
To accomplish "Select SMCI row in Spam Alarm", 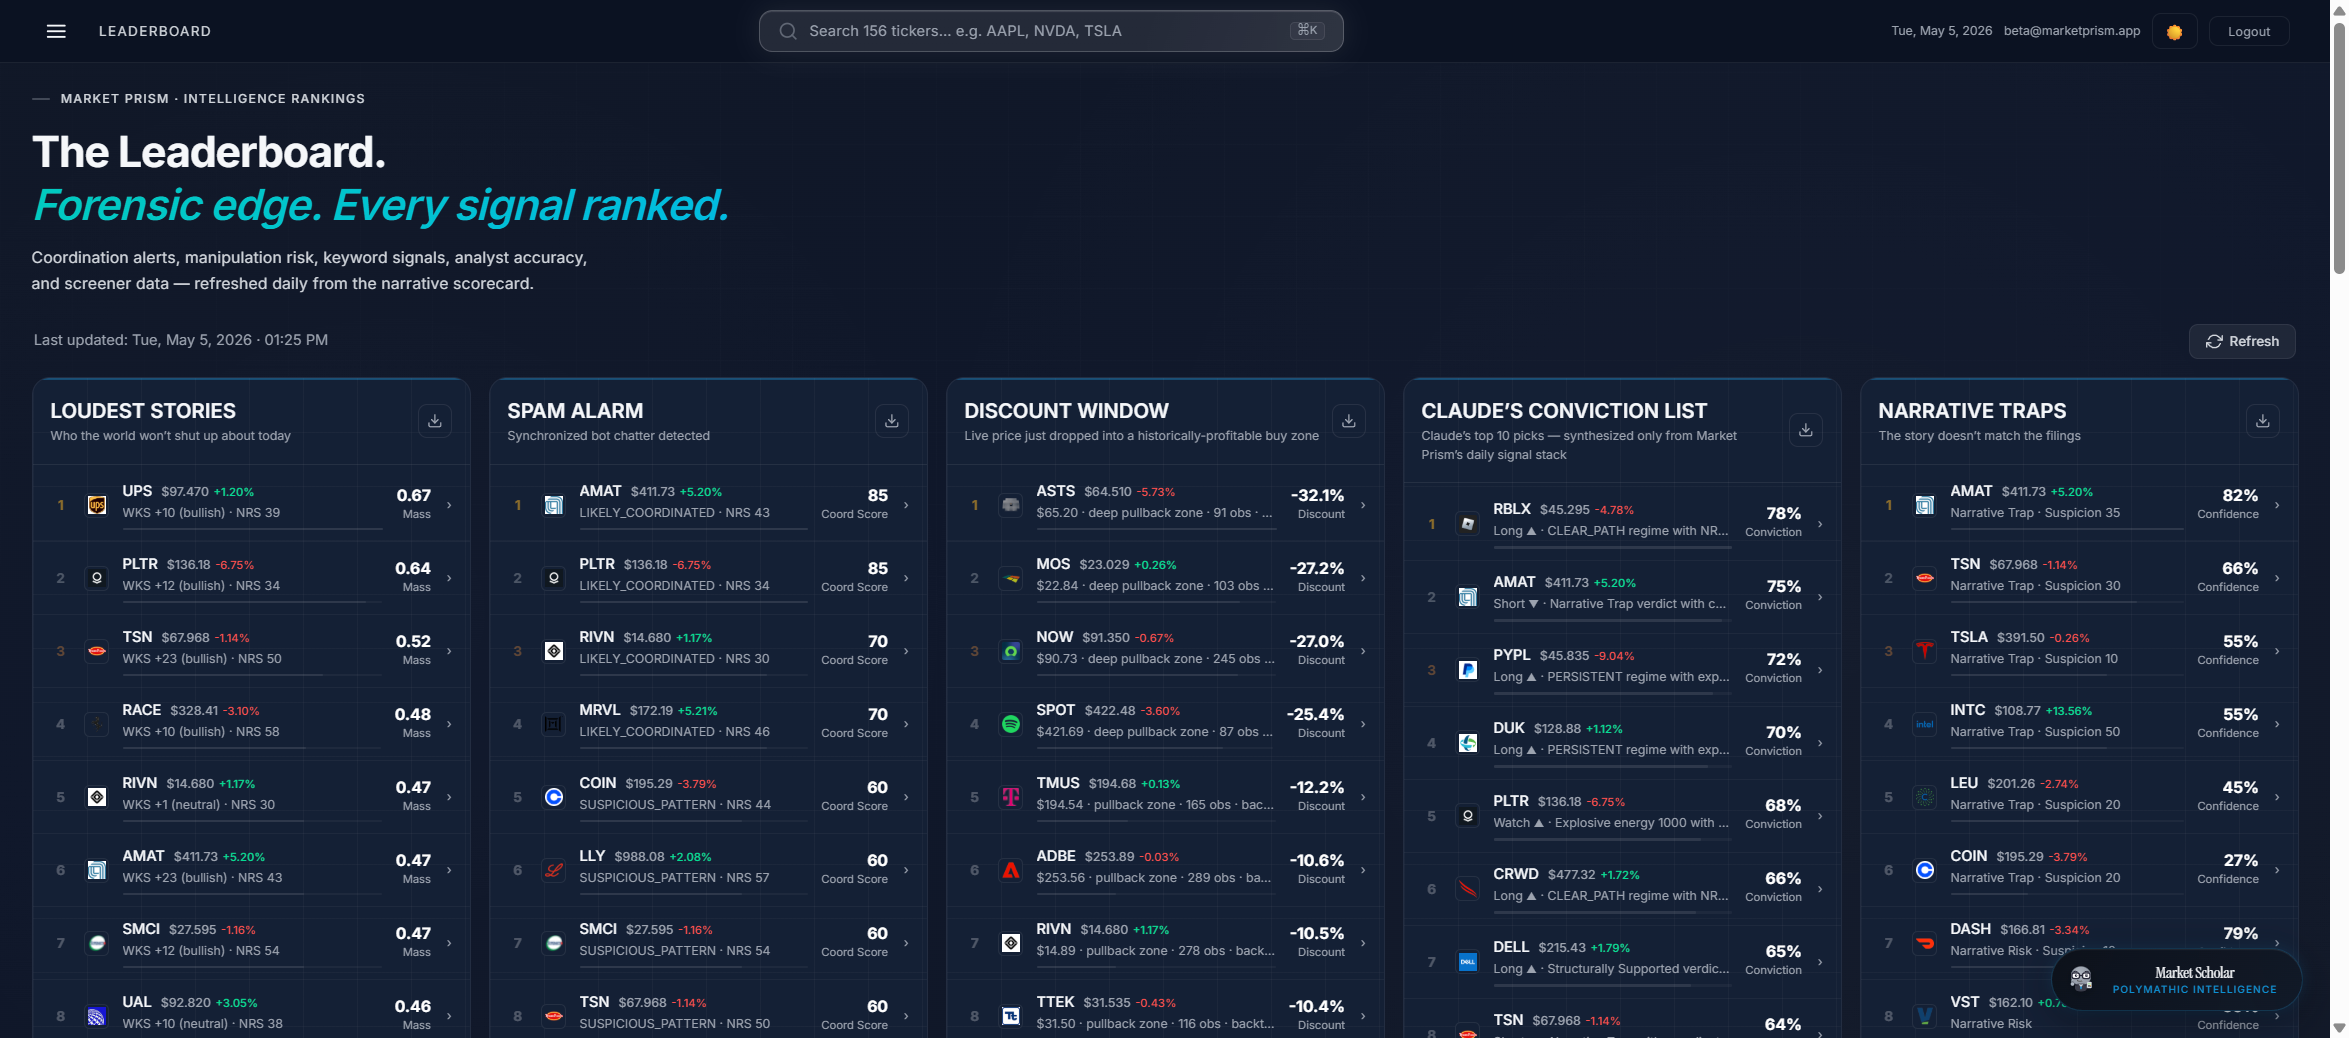I will click(708, 943).
